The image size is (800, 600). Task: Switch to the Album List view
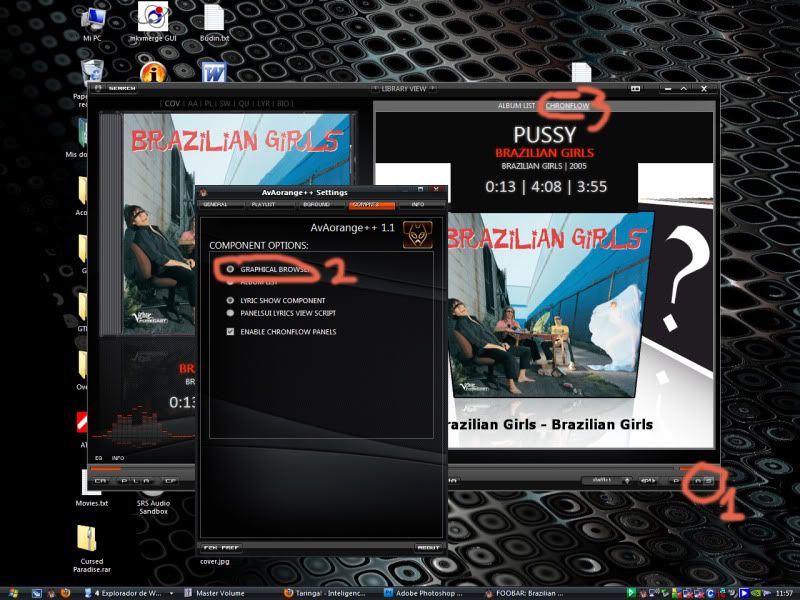click(516, 106)
